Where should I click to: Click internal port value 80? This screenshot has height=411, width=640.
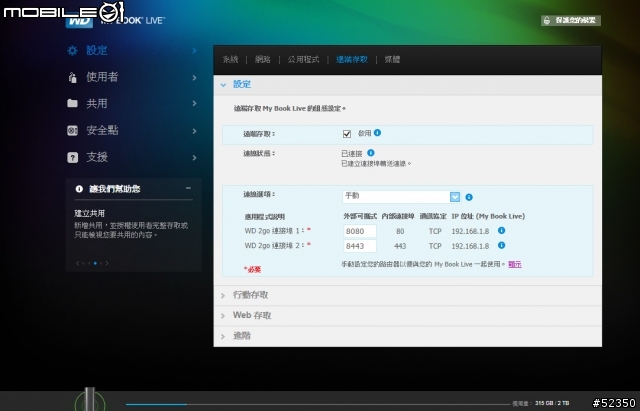pyautogui.click(x=400, y=231)
